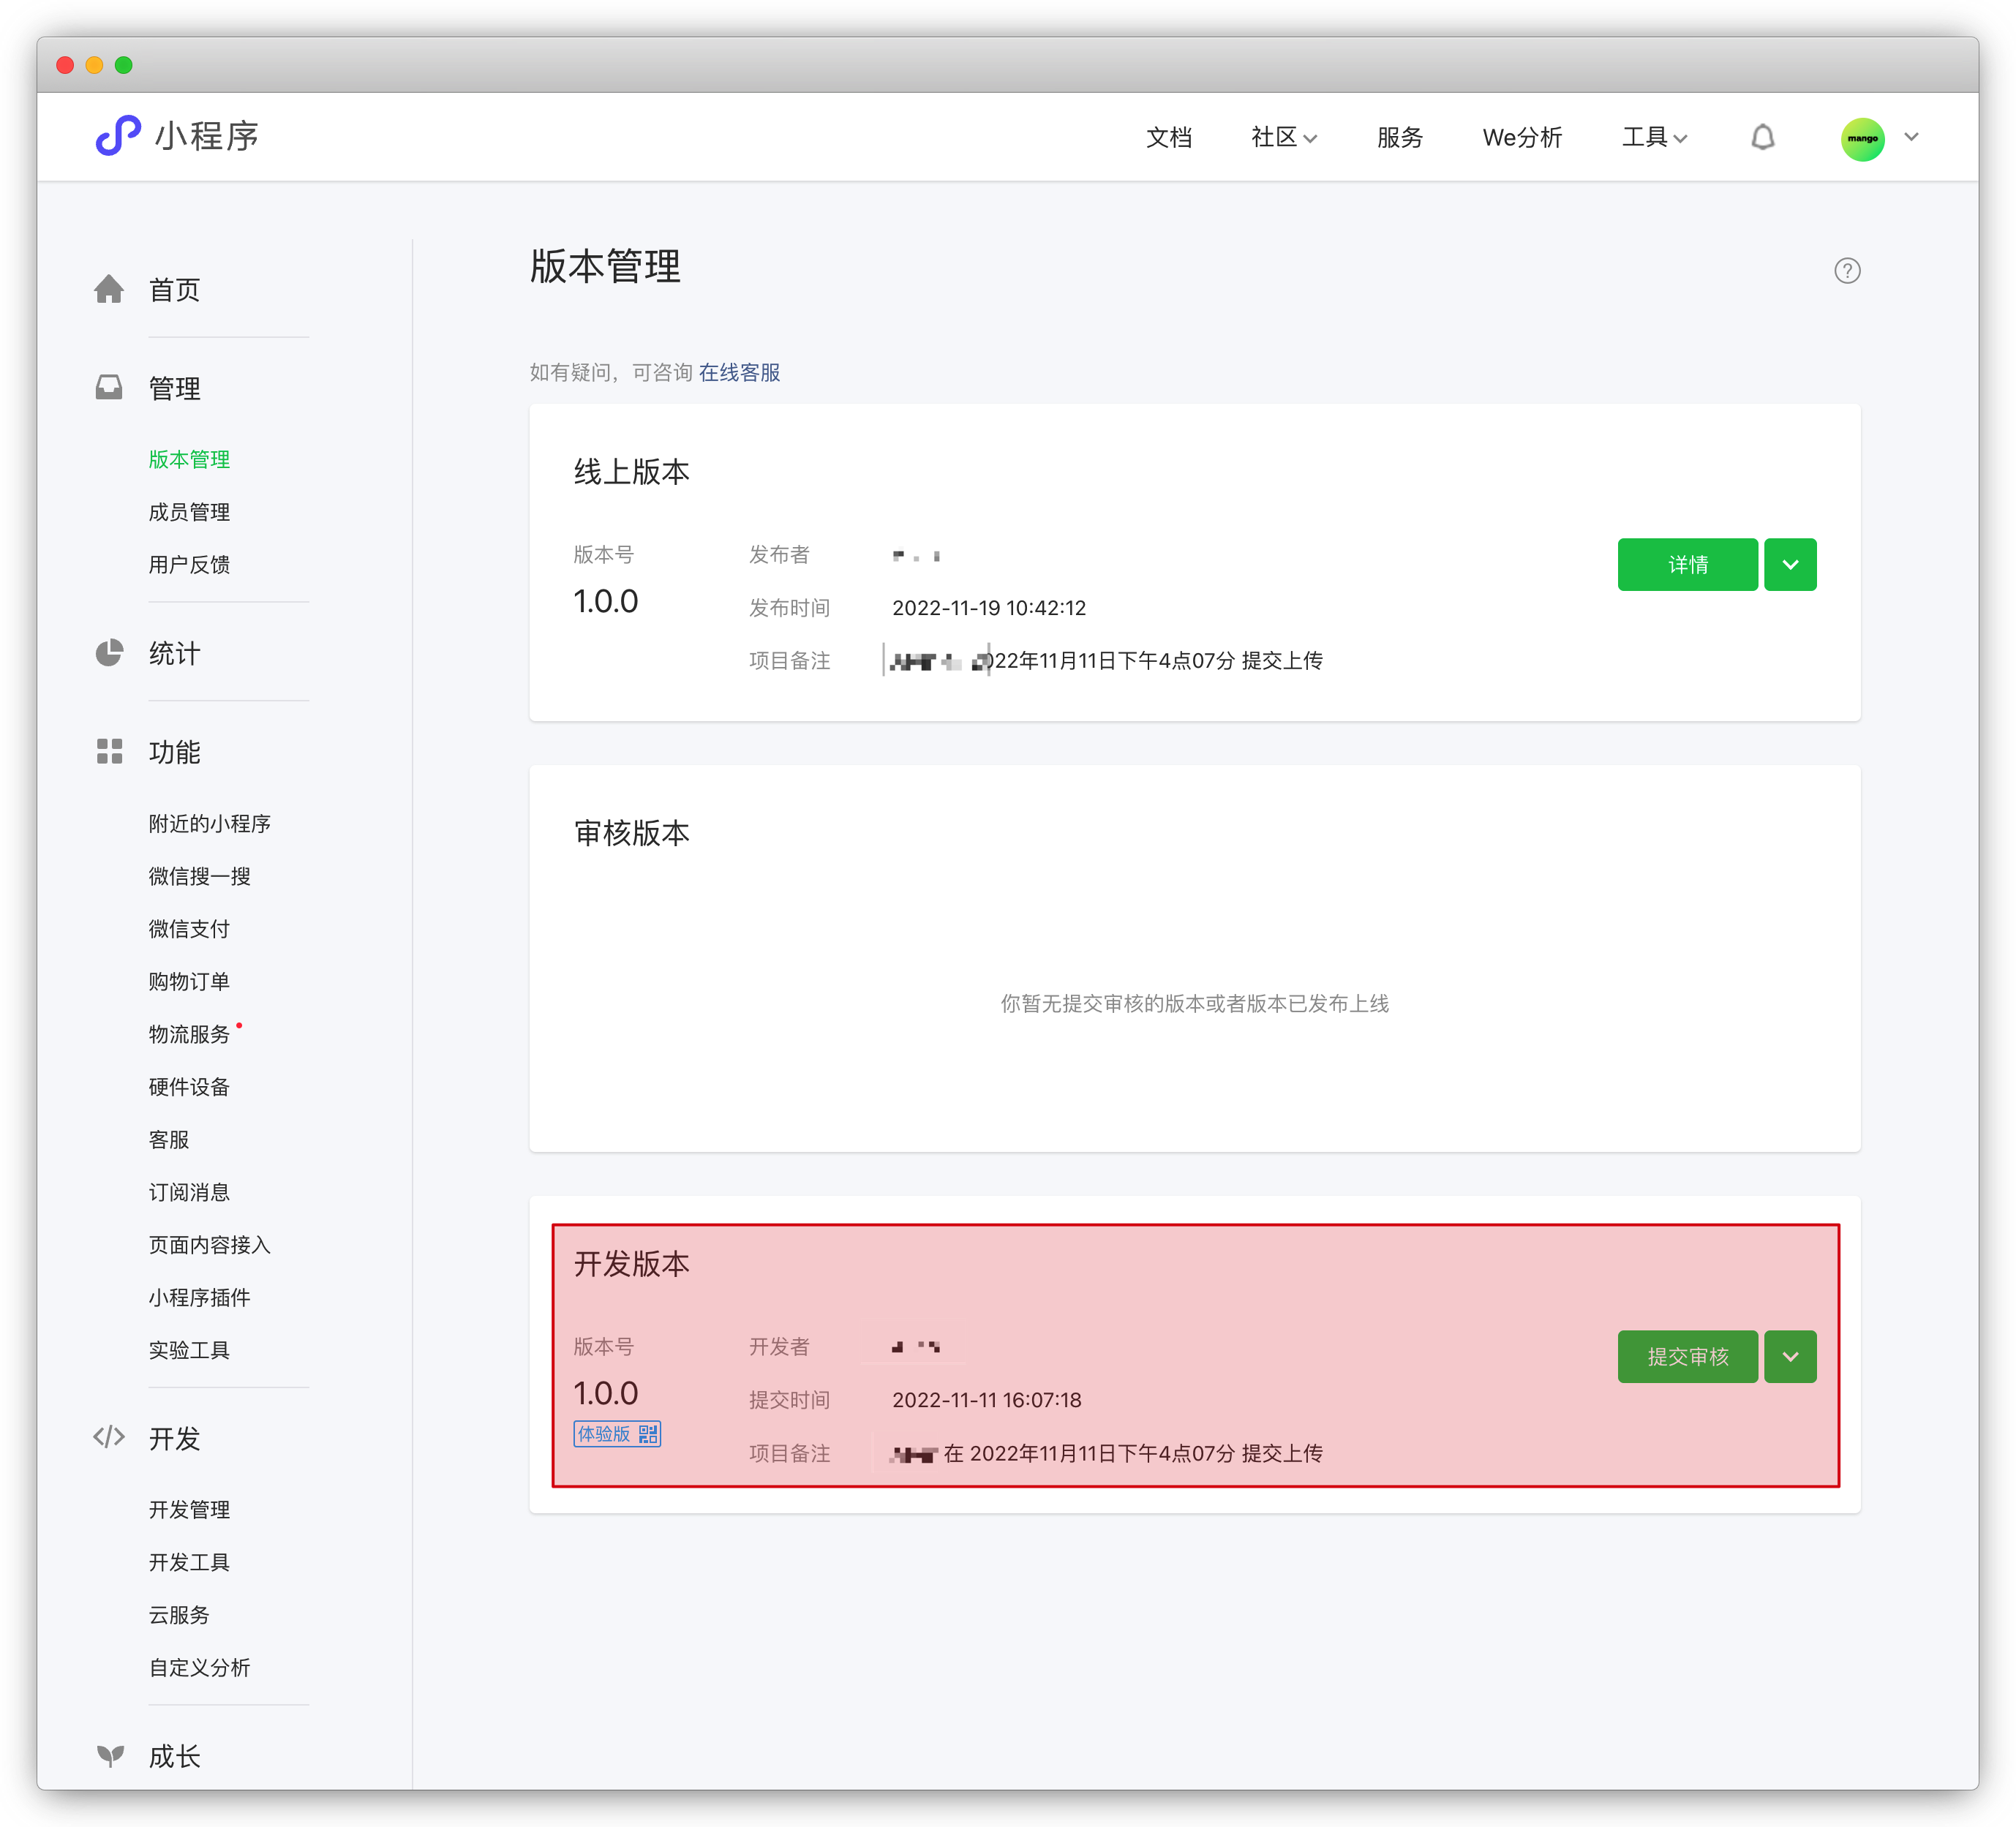2016x1827 pixels.
Task: Click the 功能 grid icon
Action: (109, 751)
